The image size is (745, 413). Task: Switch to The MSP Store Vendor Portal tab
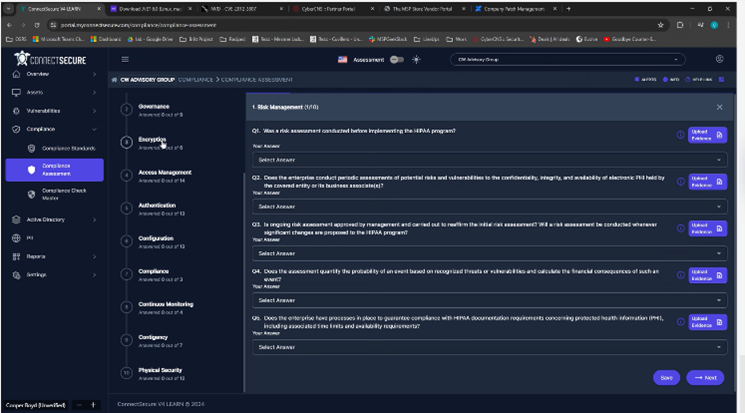[x=424, y=9]
